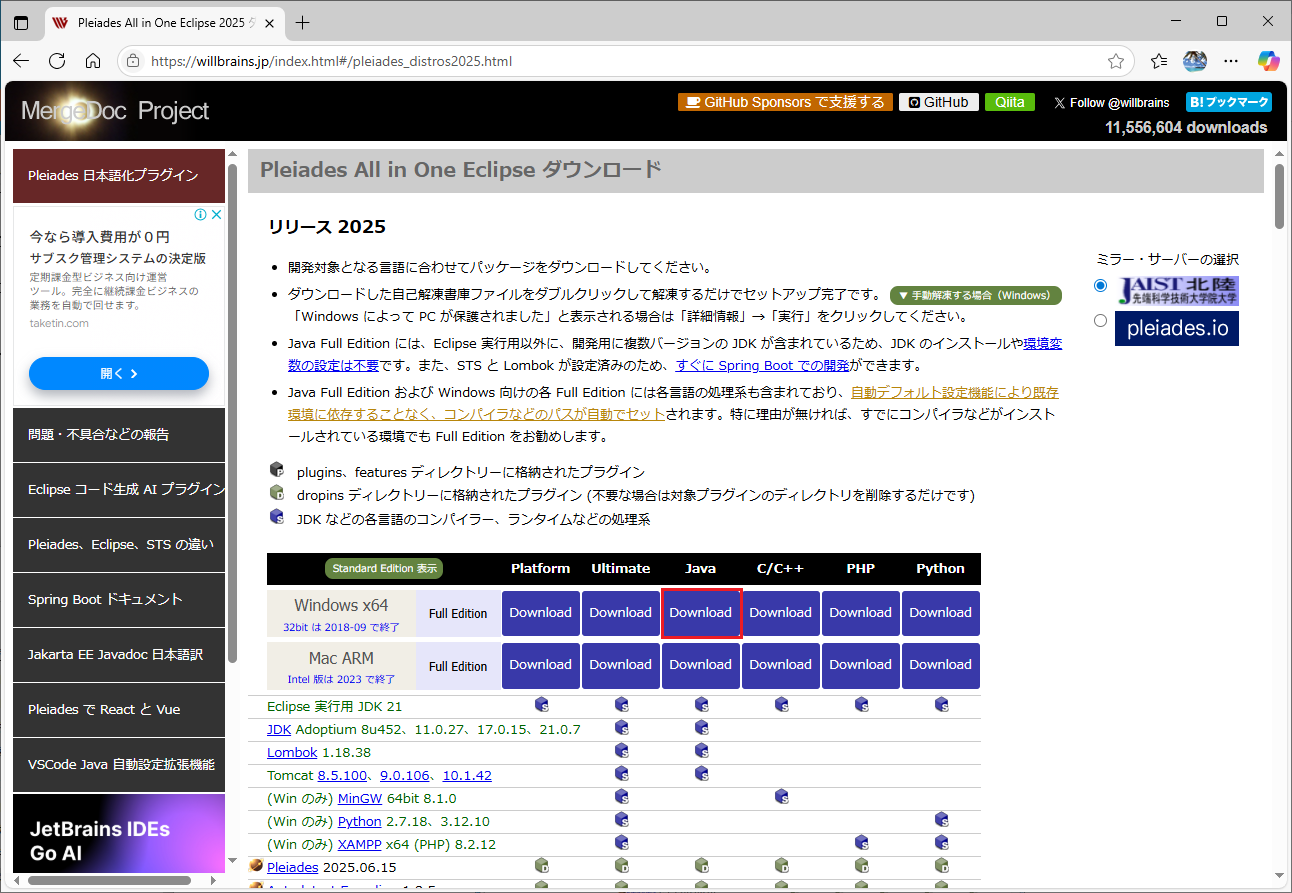Screen dimensions: 1292x893
Task: Toggle the Standard Edition 表示 button
Action: (384, 568)
